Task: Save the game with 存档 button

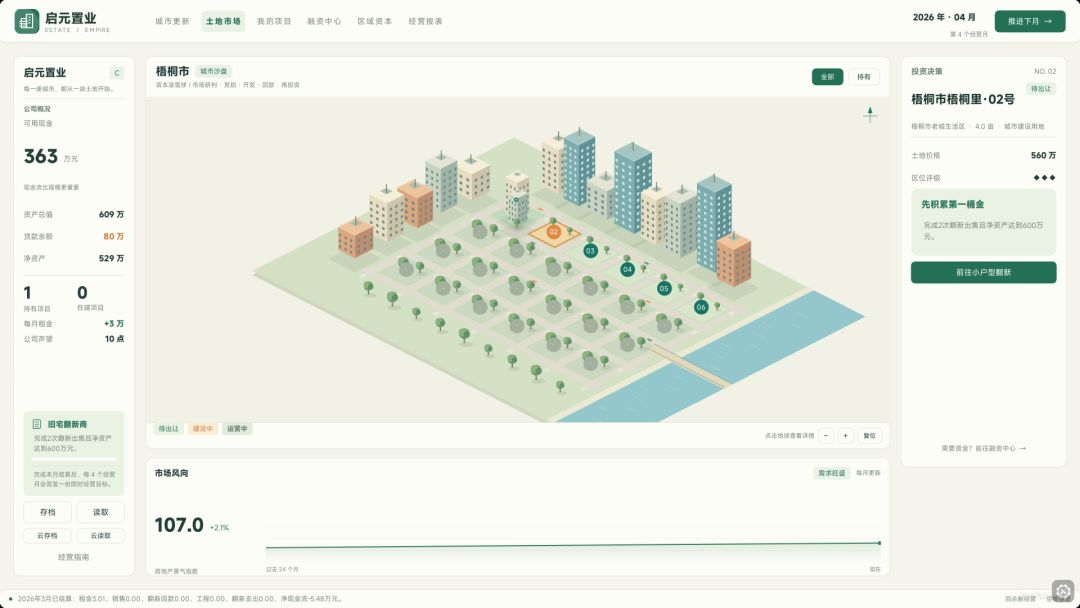Action: click(48, 512)
